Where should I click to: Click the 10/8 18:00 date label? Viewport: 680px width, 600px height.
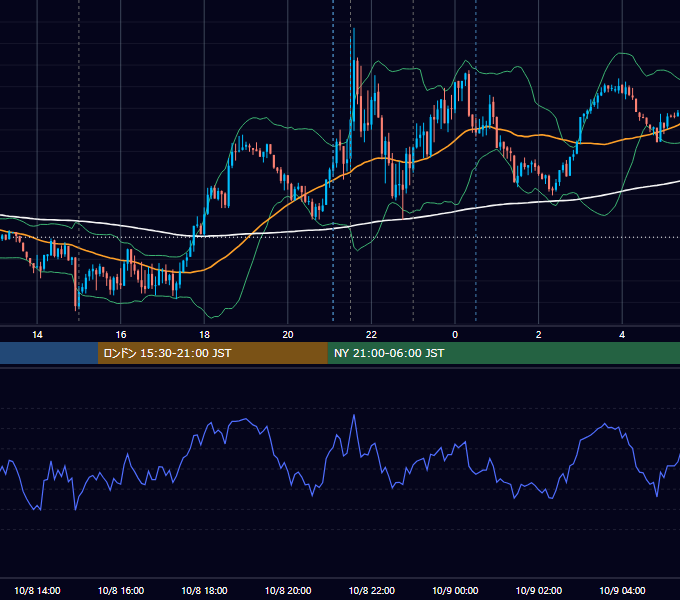tap(204, 590)
